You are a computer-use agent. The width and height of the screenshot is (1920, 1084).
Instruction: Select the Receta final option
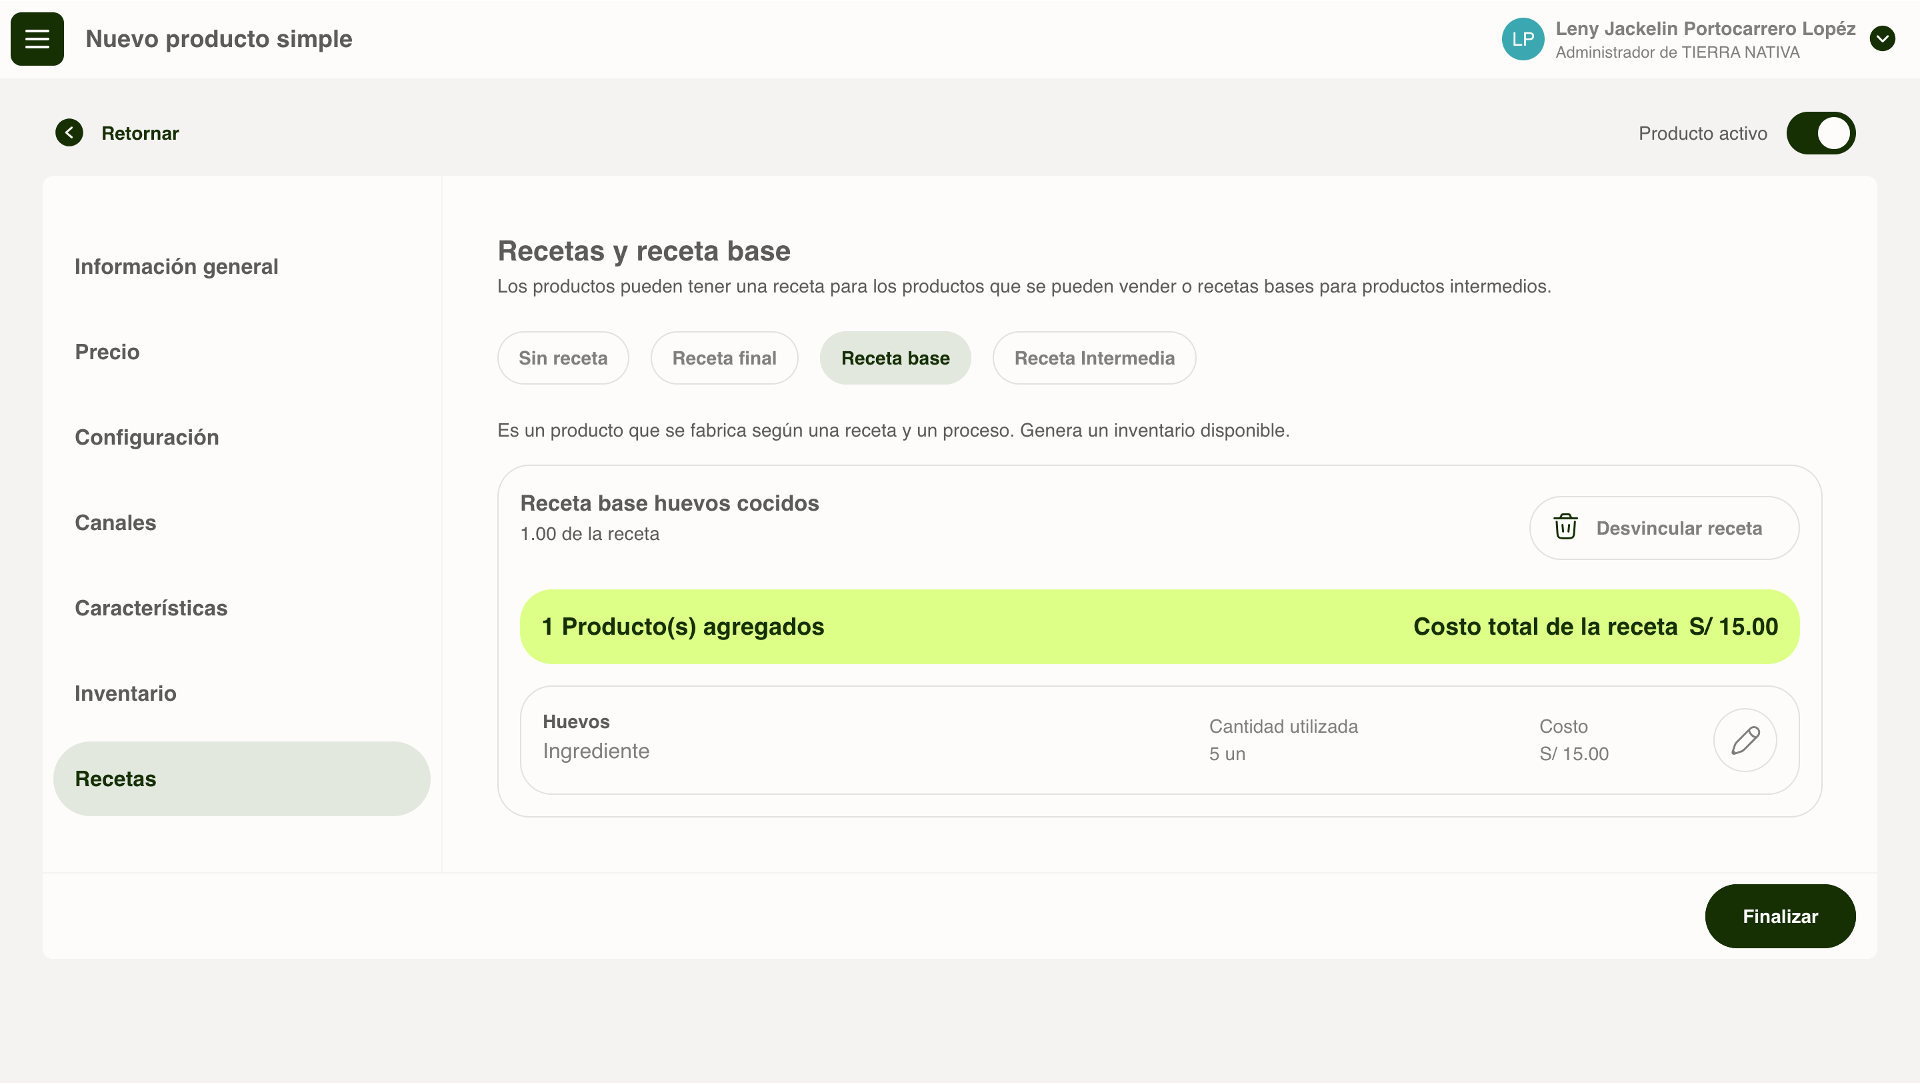pyautogui.click(x=724, y=358)
